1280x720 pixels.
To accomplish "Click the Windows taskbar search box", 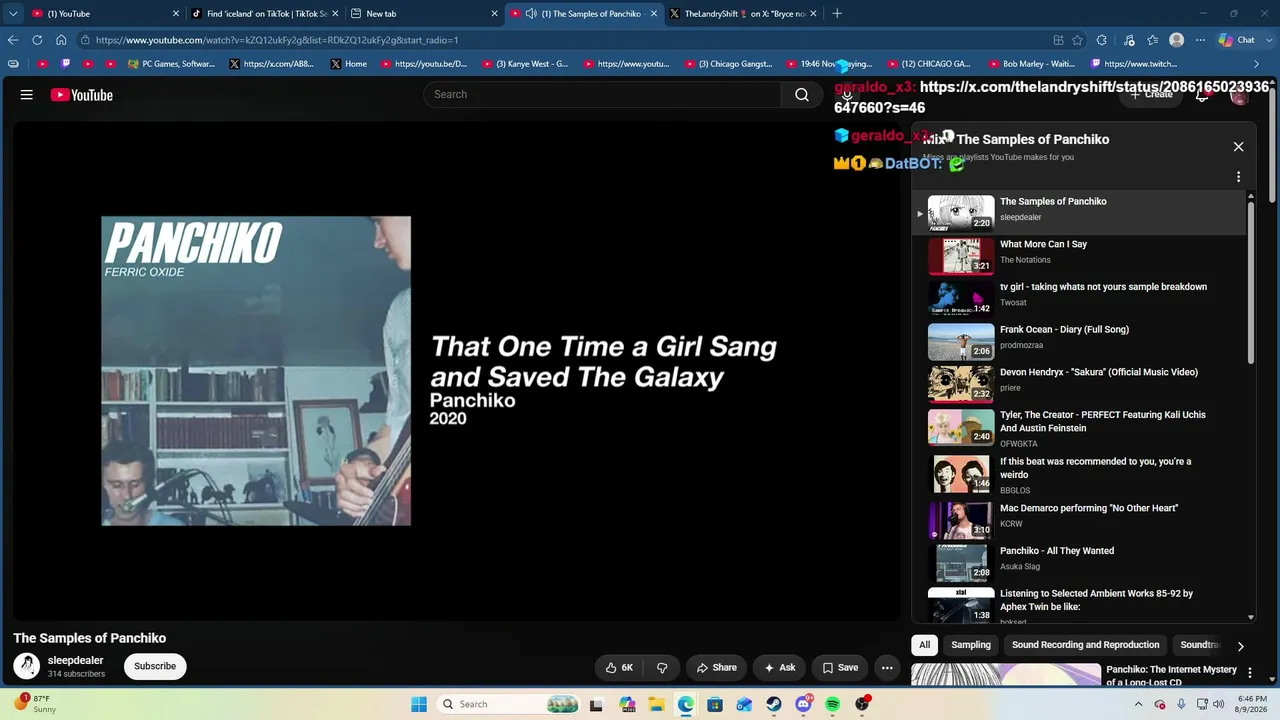I will tap(510, 704).
